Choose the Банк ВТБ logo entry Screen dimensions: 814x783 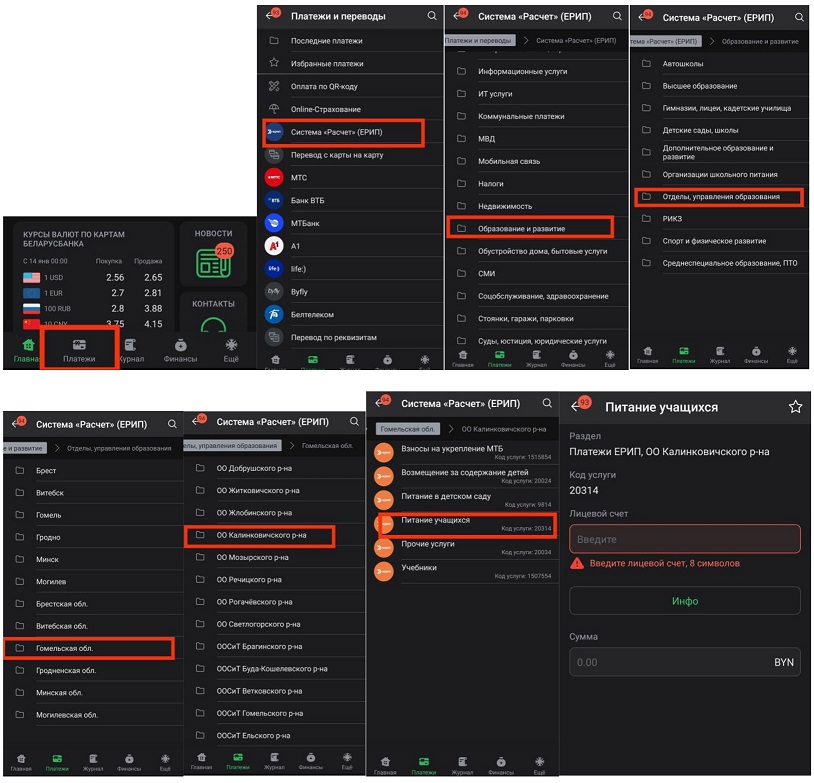pyautogui.click(x=273, y=200)
